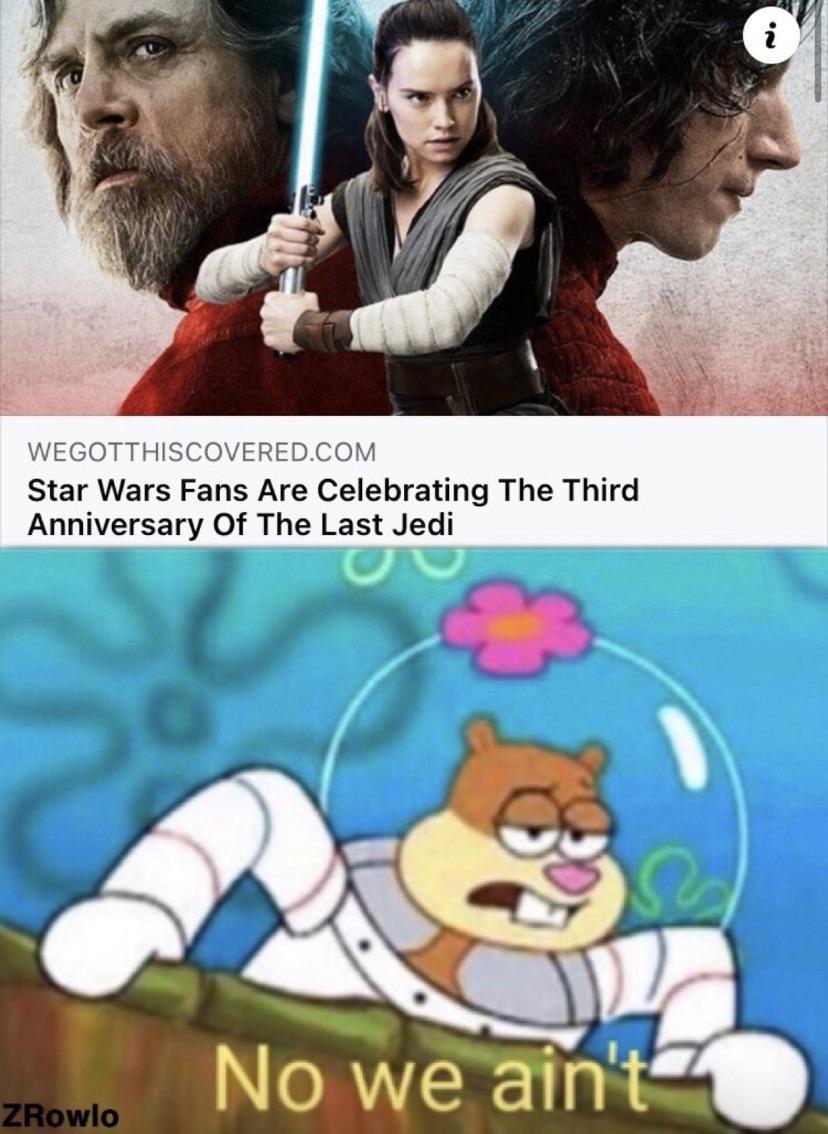Click the second headline line 'Anniversary Of The Last Jedi'
The image size is (828, 1134).
(240, 524)
